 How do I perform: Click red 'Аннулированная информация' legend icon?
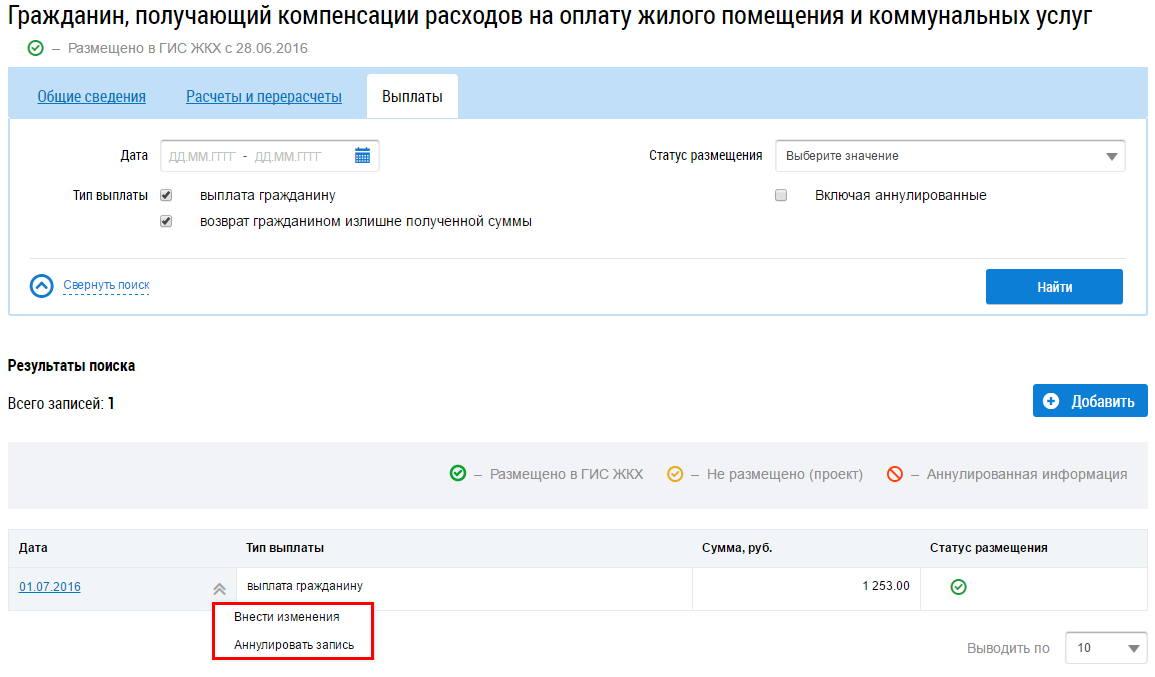pyautogui.click(x=895, y=474)
